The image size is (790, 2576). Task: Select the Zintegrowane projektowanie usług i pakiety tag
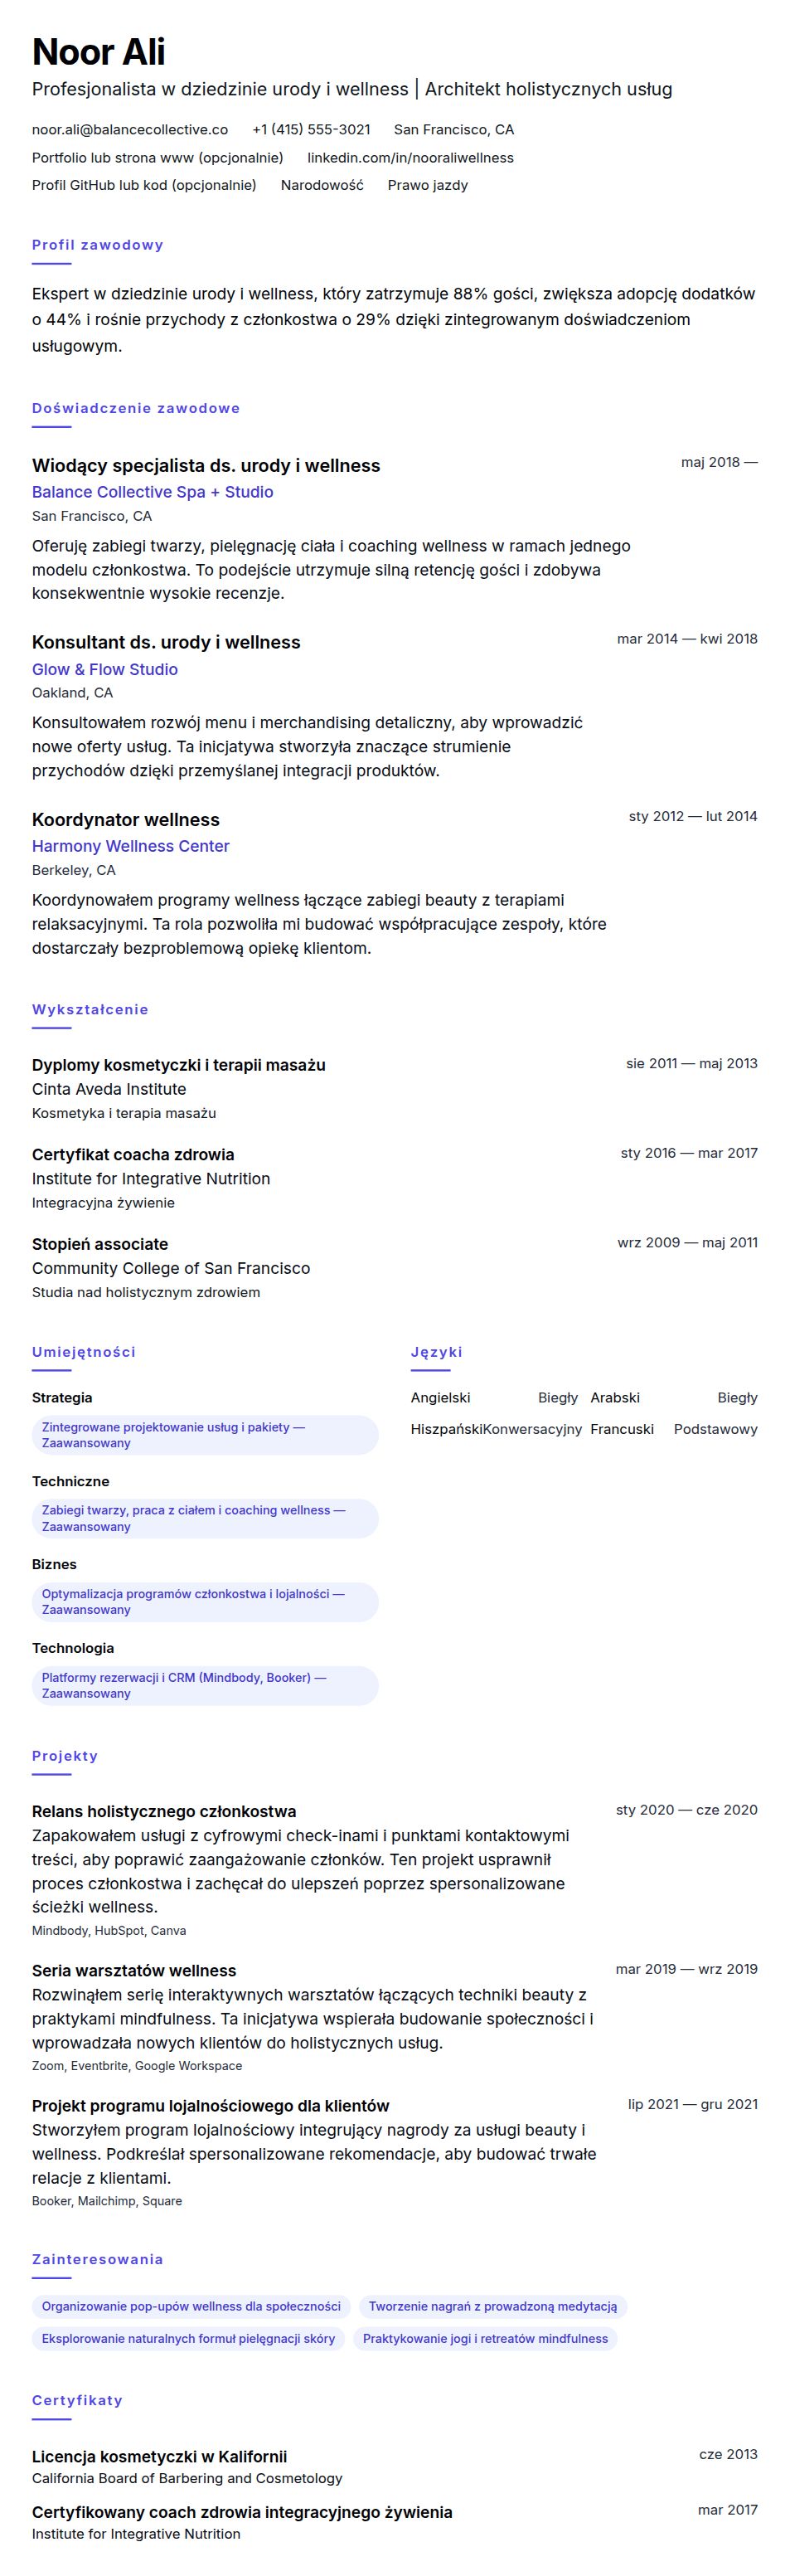point(205,1435)
